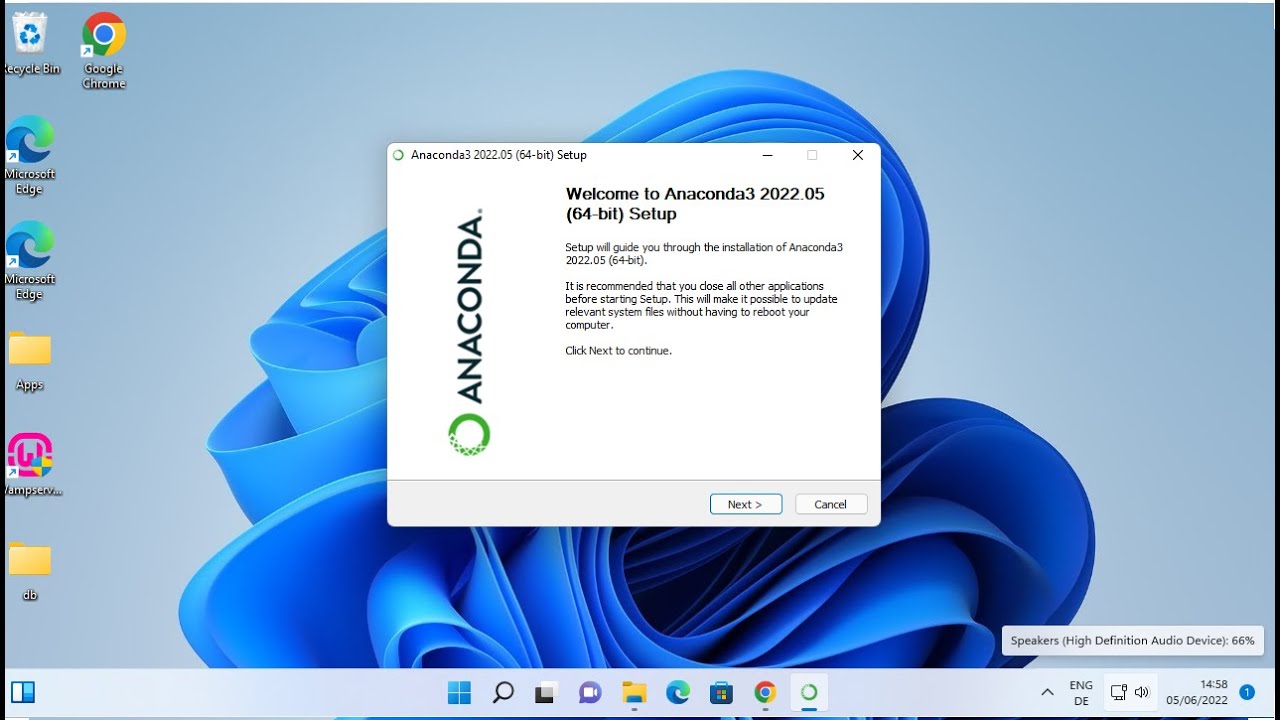Screen dimensions: 1280x720
Task: Click Next to continue Anaconda setup
Action: (x=746, y=504)
